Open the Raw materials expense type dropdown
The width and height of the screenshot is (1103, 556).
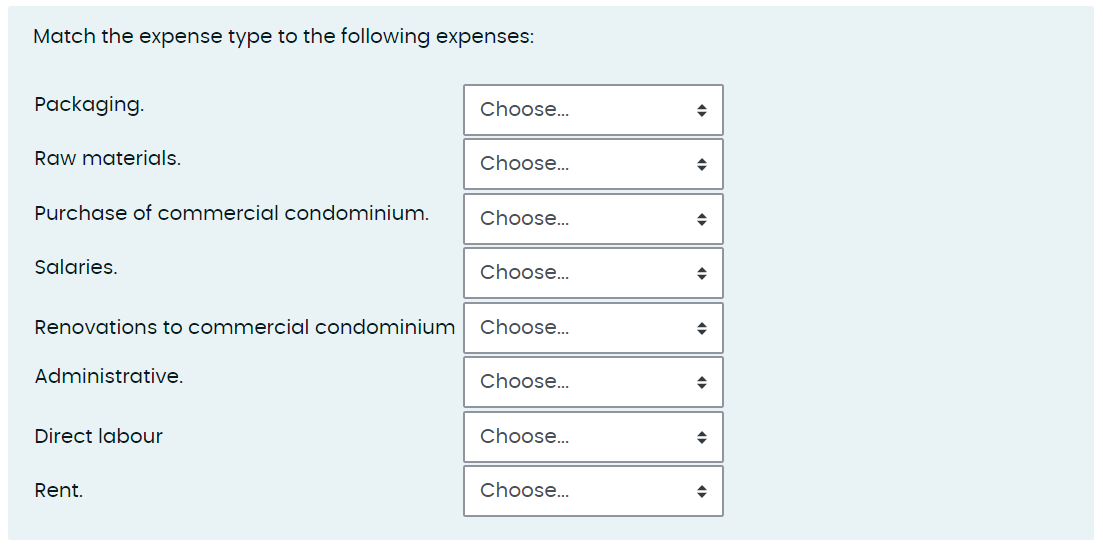tap(593, 164)
